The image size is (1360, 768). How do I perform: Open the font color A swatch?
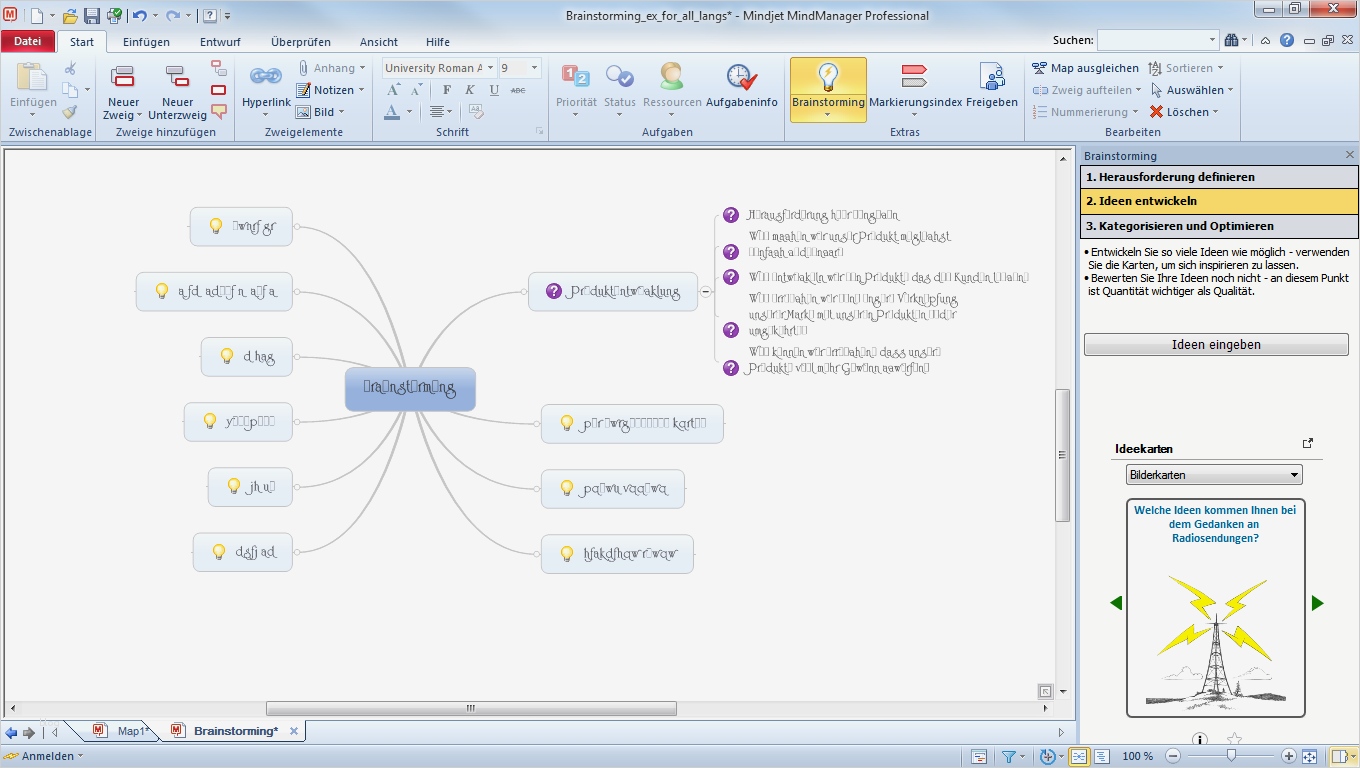pos(392,112)
